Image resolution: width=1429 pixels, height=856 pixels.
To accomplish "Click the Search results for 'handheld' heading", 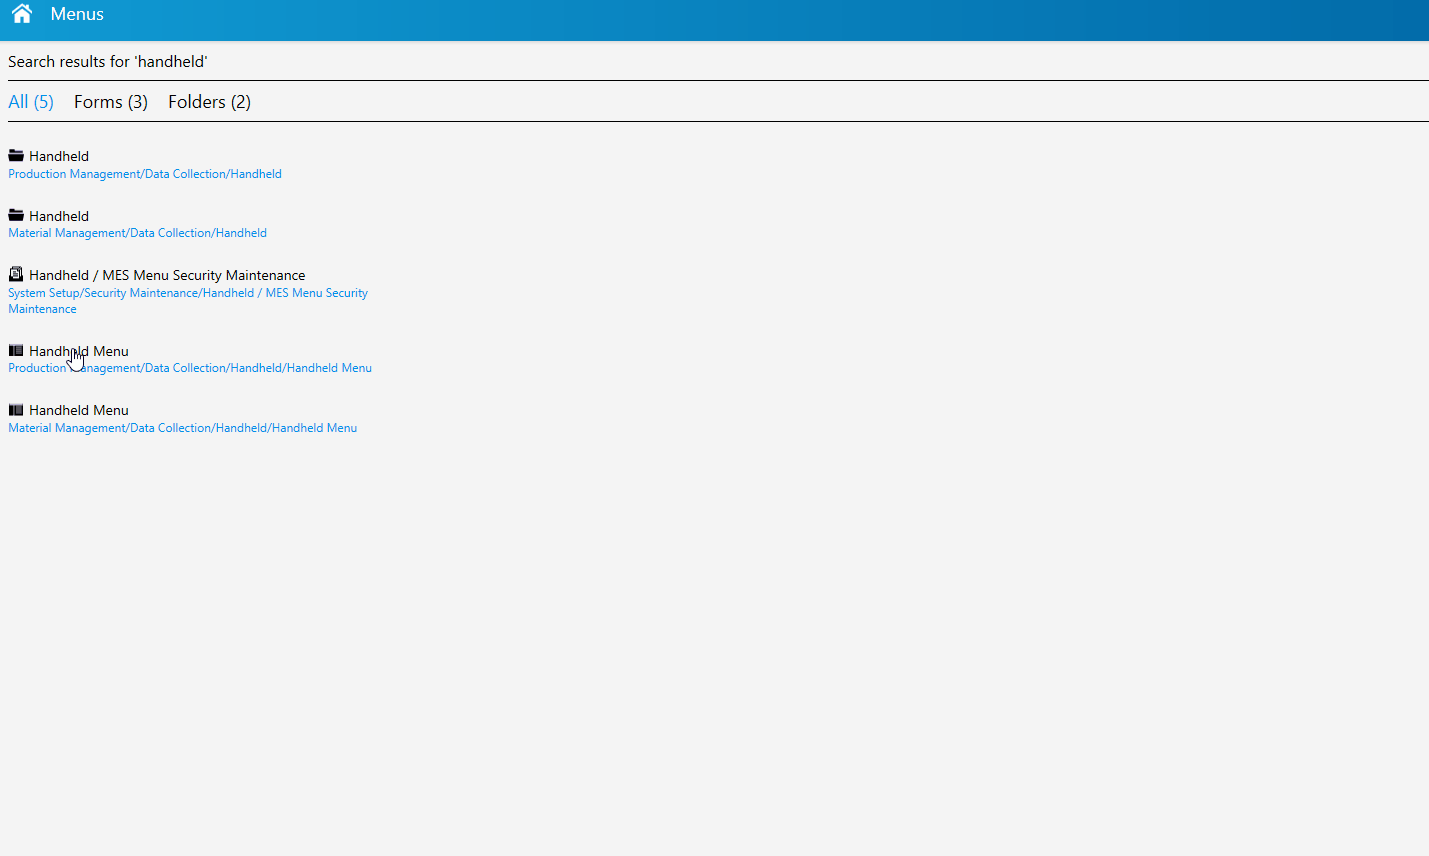I will 108,62.
